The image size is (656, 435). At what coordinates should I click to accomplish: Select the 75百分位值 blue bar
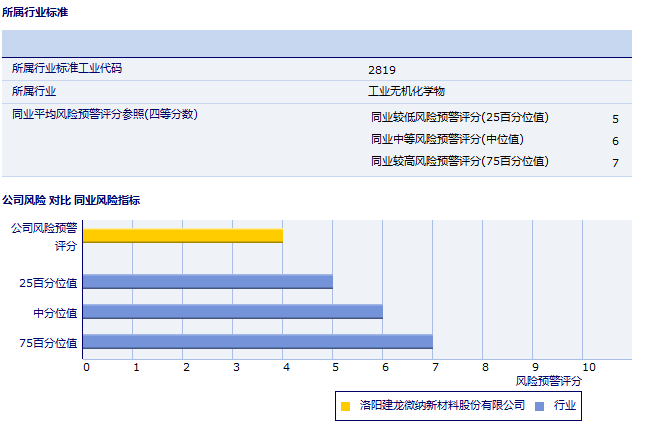coord(257,342)
